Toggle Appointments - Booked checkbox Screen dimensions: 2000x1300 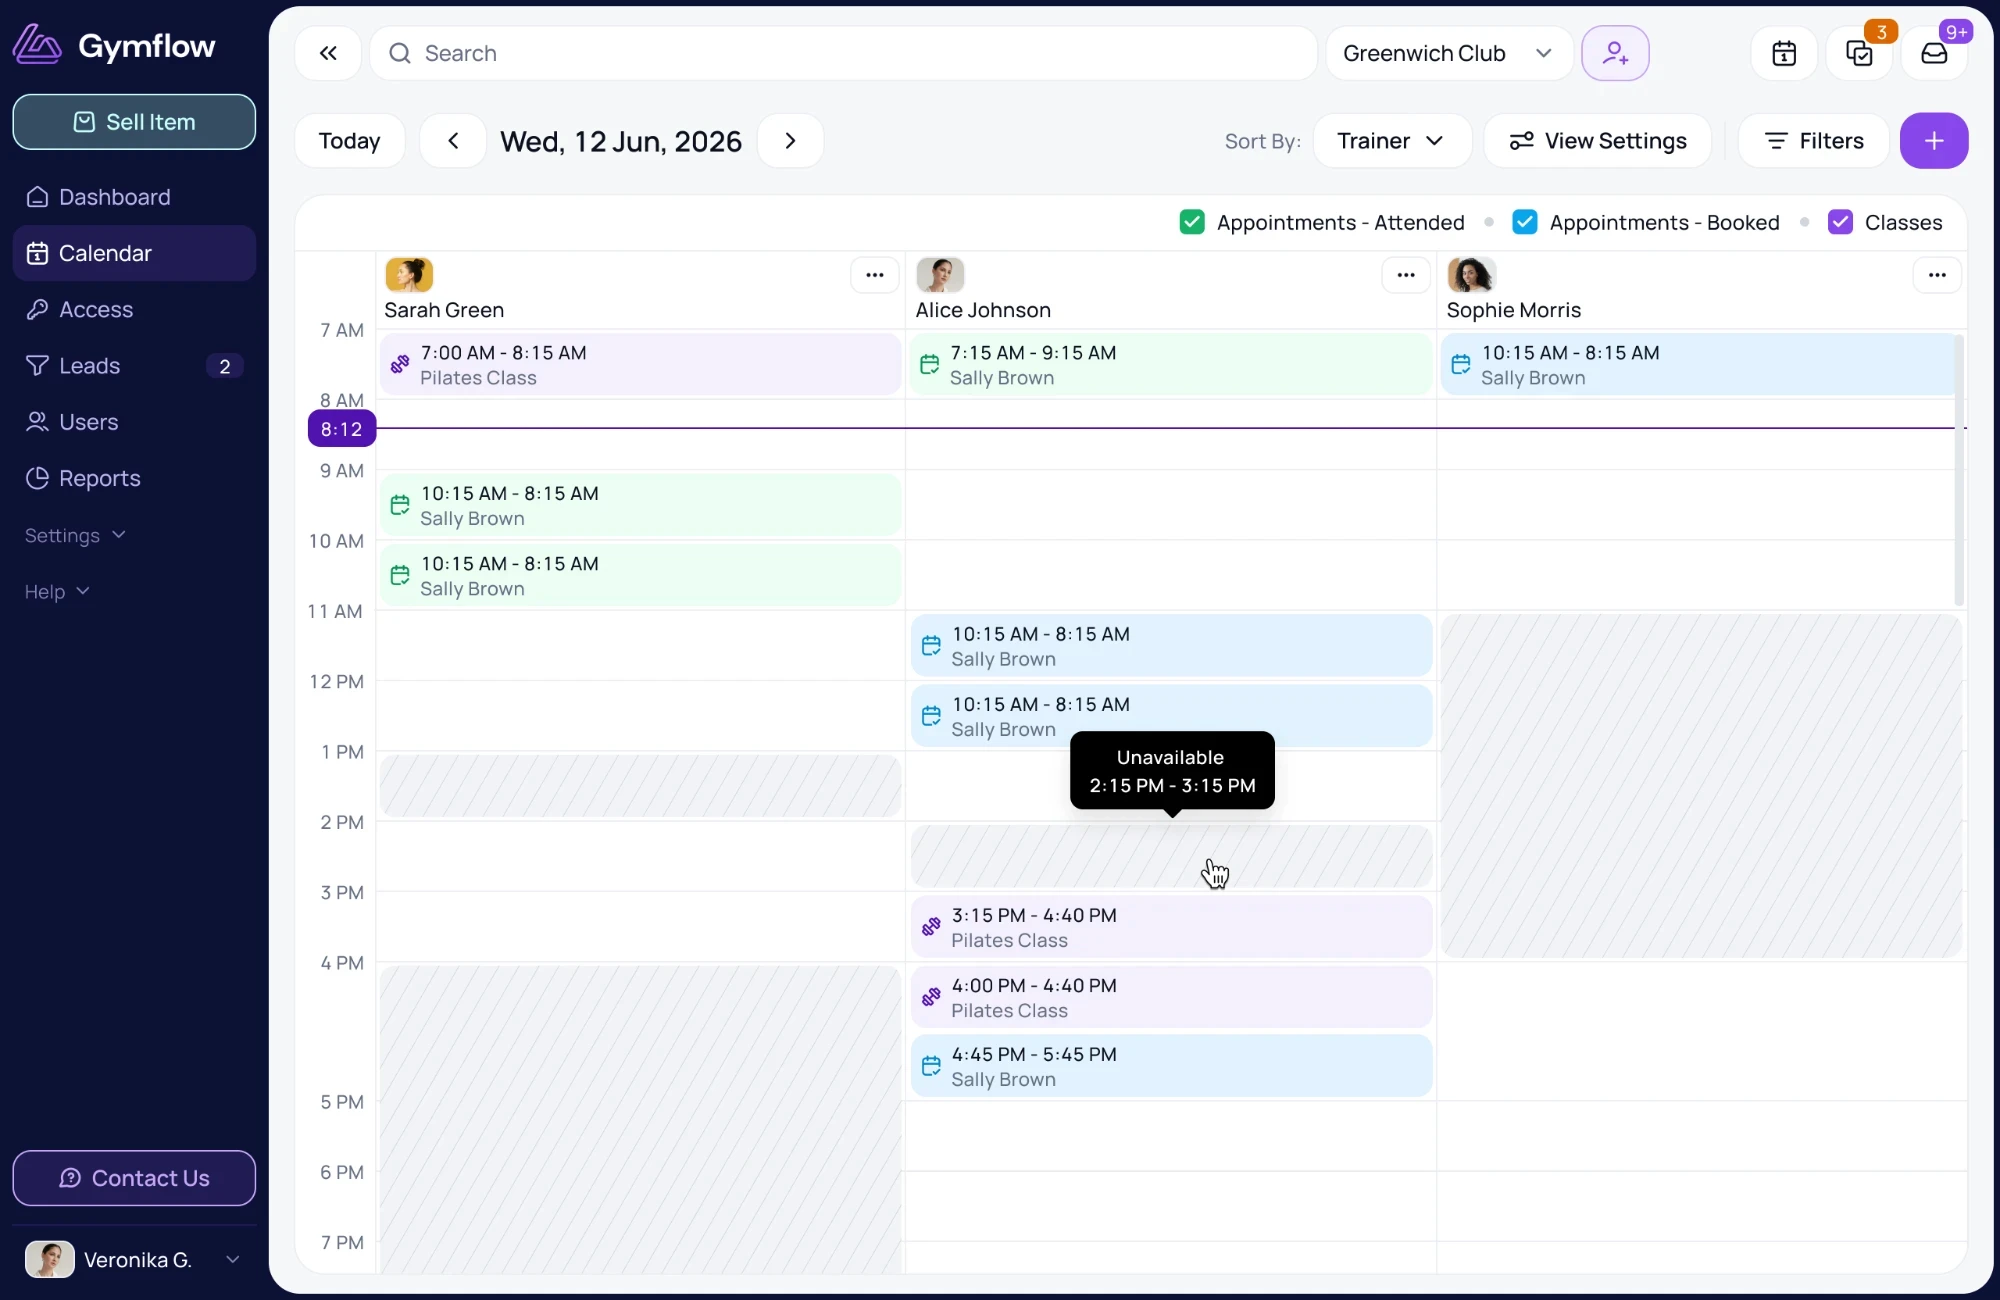pos(1525,222)
